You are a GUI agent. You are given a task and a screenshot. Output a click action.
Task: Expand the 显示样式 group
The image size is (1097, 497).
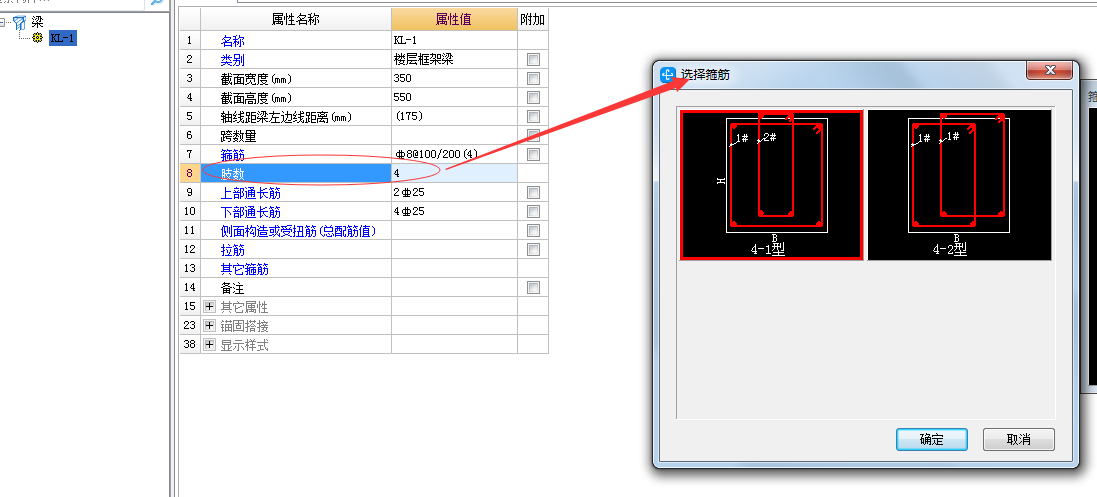click(x=209, y=344)
